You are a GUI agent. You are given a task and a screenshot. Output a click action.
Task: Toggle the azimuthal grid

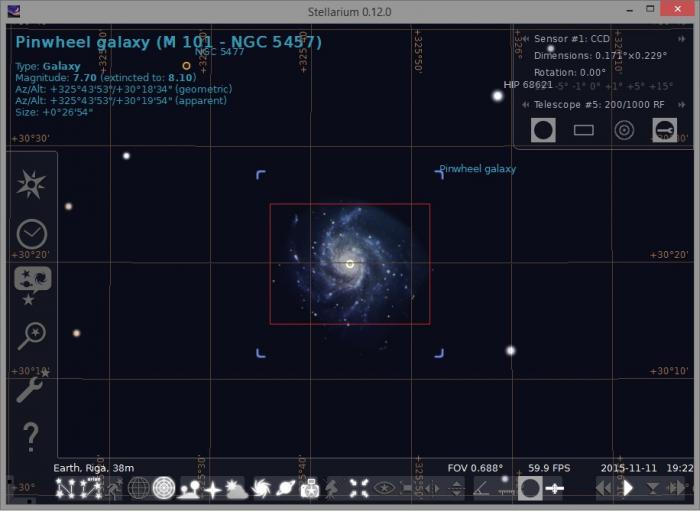coord(164,488)
